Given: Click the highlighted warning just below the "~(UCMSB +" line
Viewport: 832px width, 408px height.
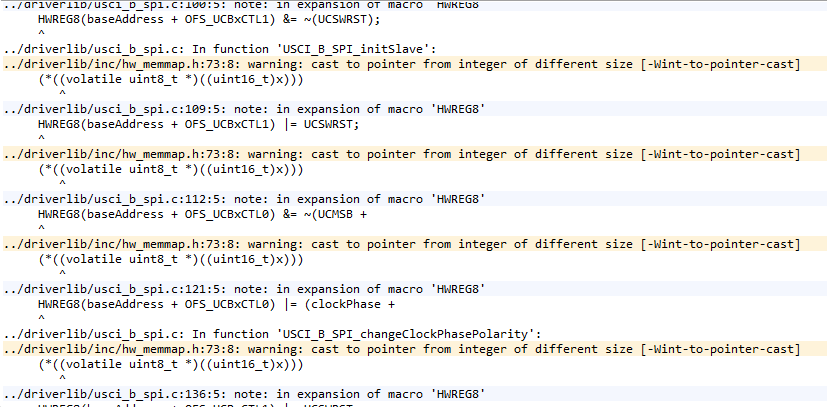Looking at the screenshot, I should [x=400, y=244].
